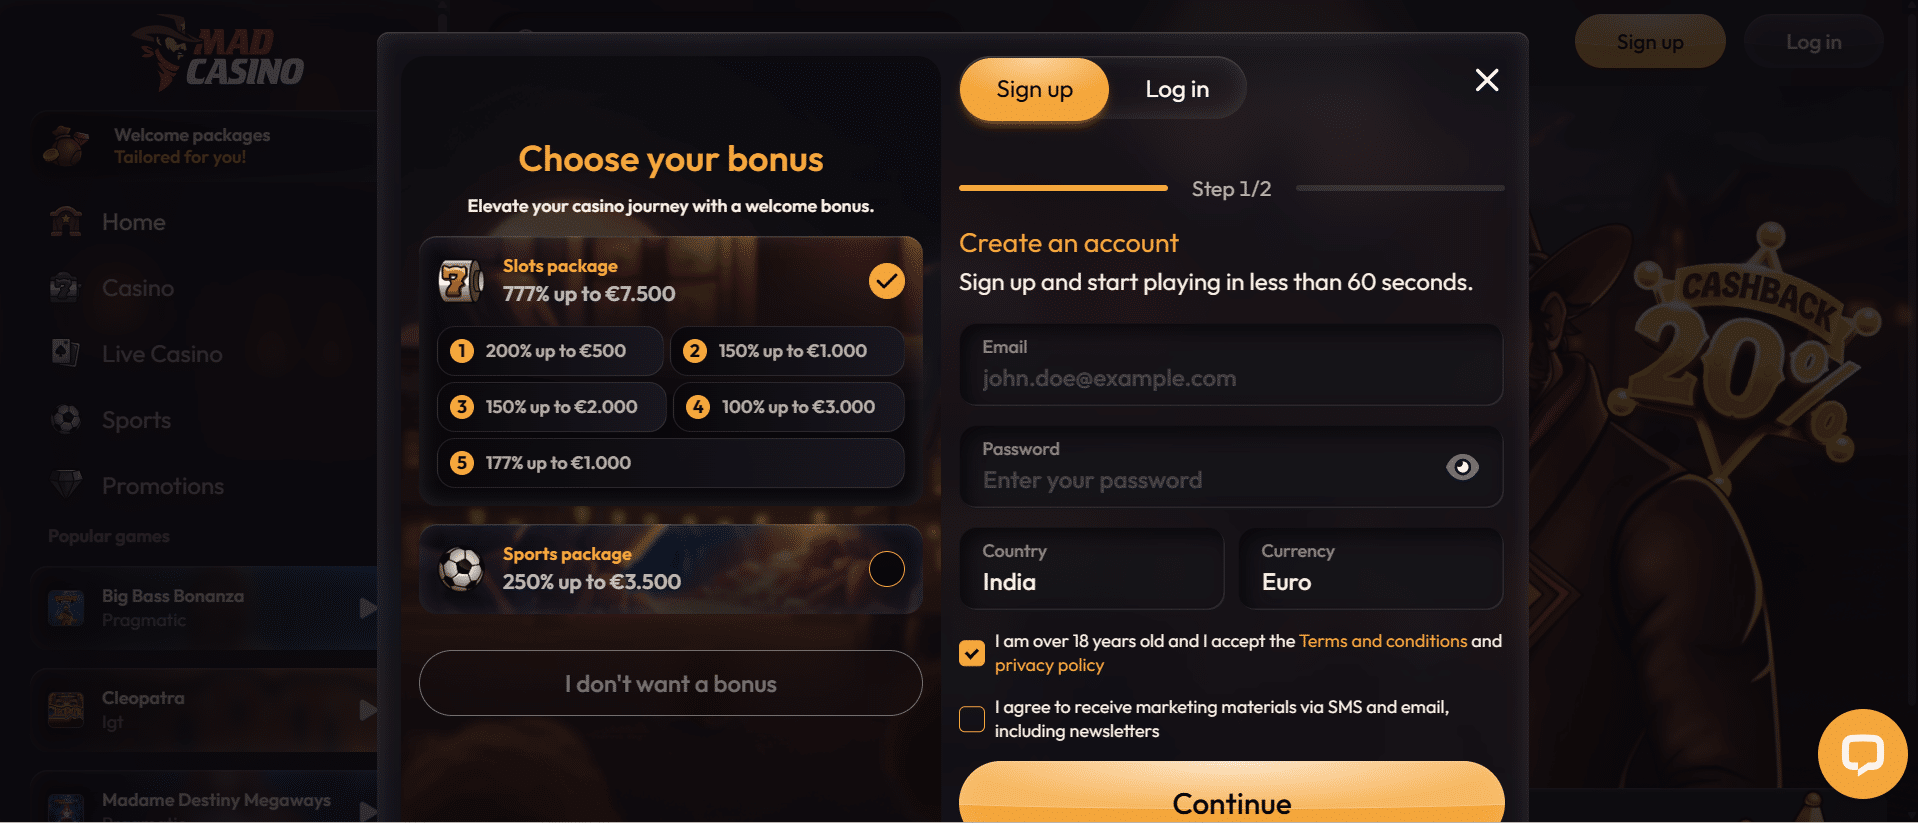Open the Live Casino sidebar icon
1918x823 pixels.
tap(66, 353)
